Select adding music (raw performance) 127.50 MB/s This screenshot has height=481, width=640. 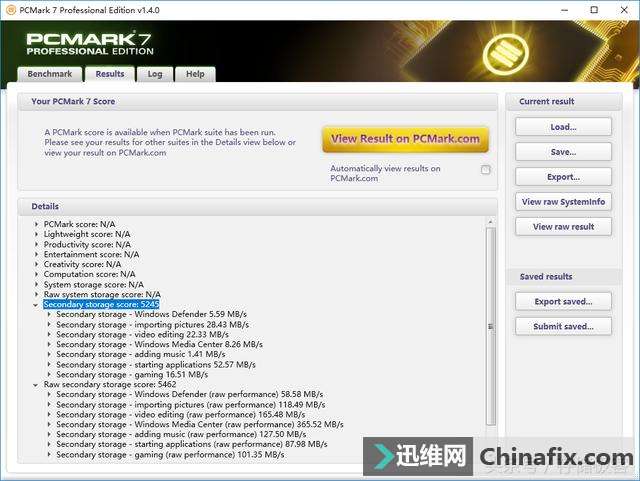pos(181,434)
